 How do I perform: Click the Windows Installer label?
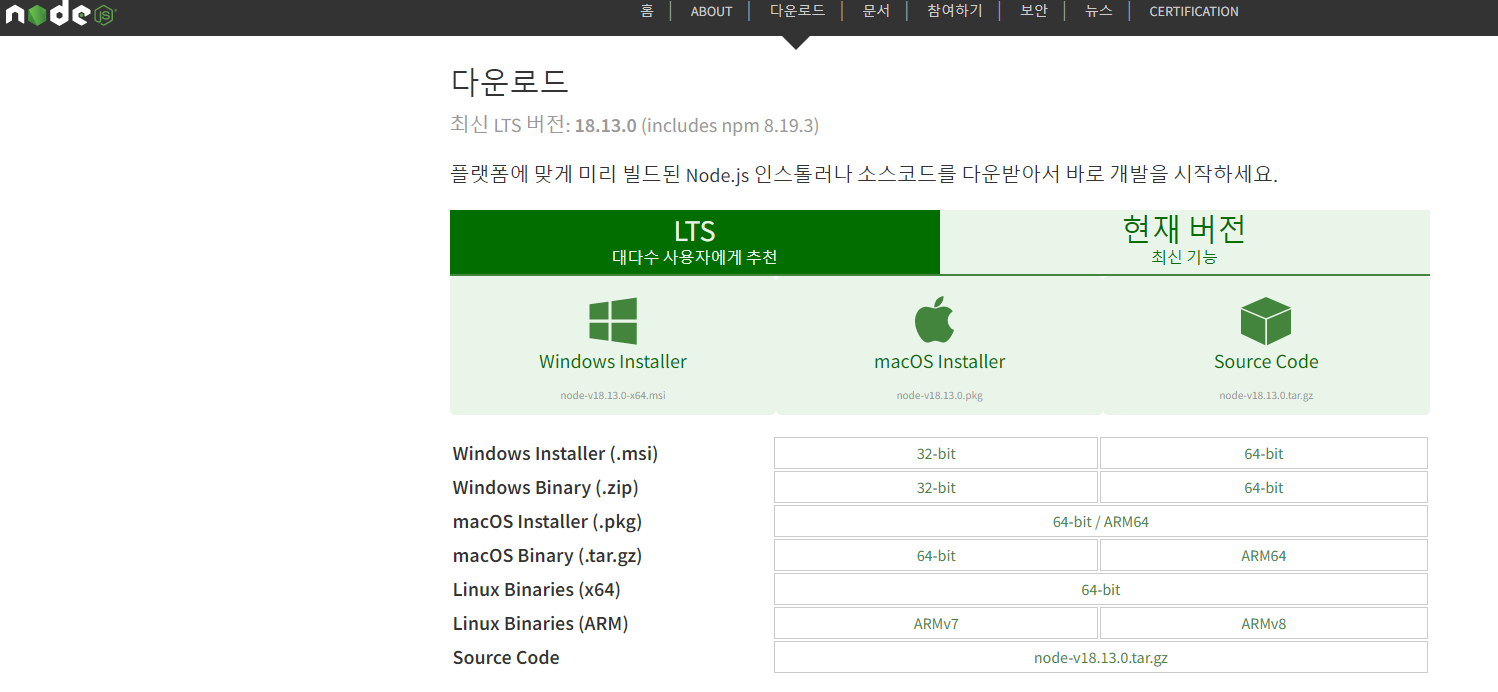(613, 361)
